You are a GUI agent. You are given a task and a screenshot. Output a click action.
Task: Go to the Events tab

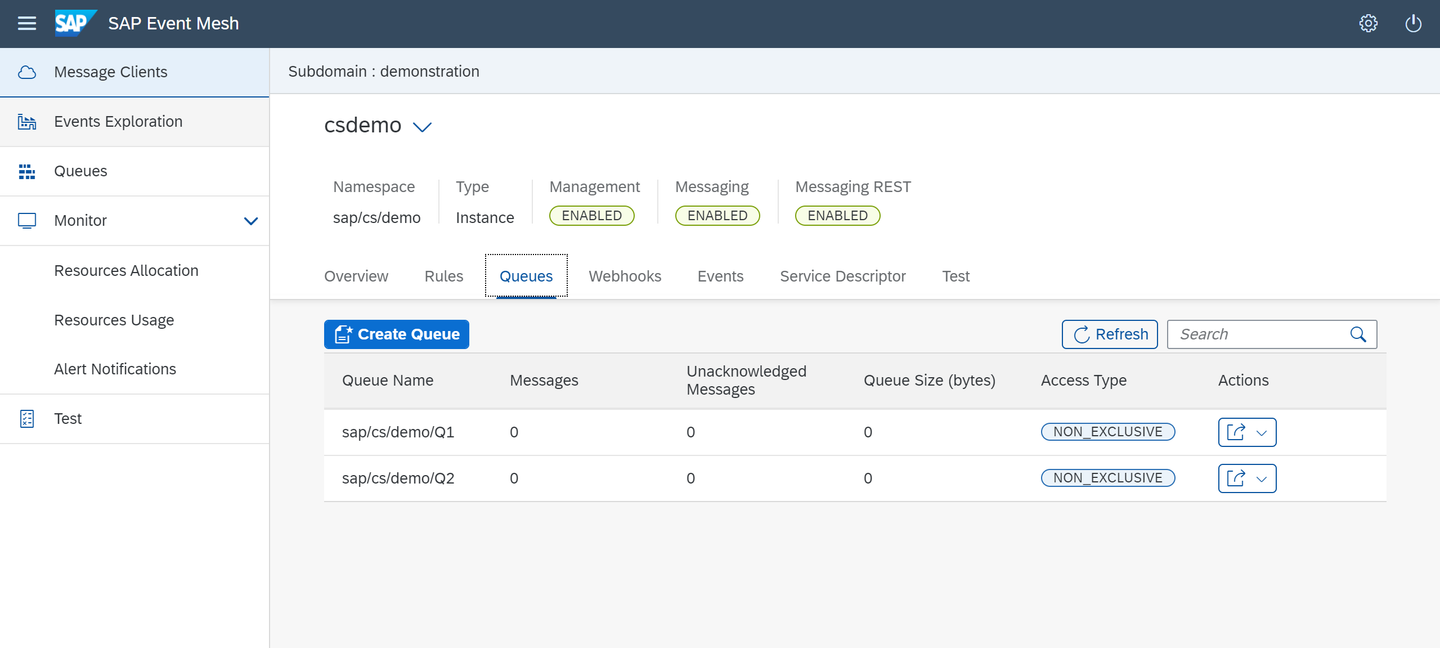pyautogui.click(x=720, y=276)
